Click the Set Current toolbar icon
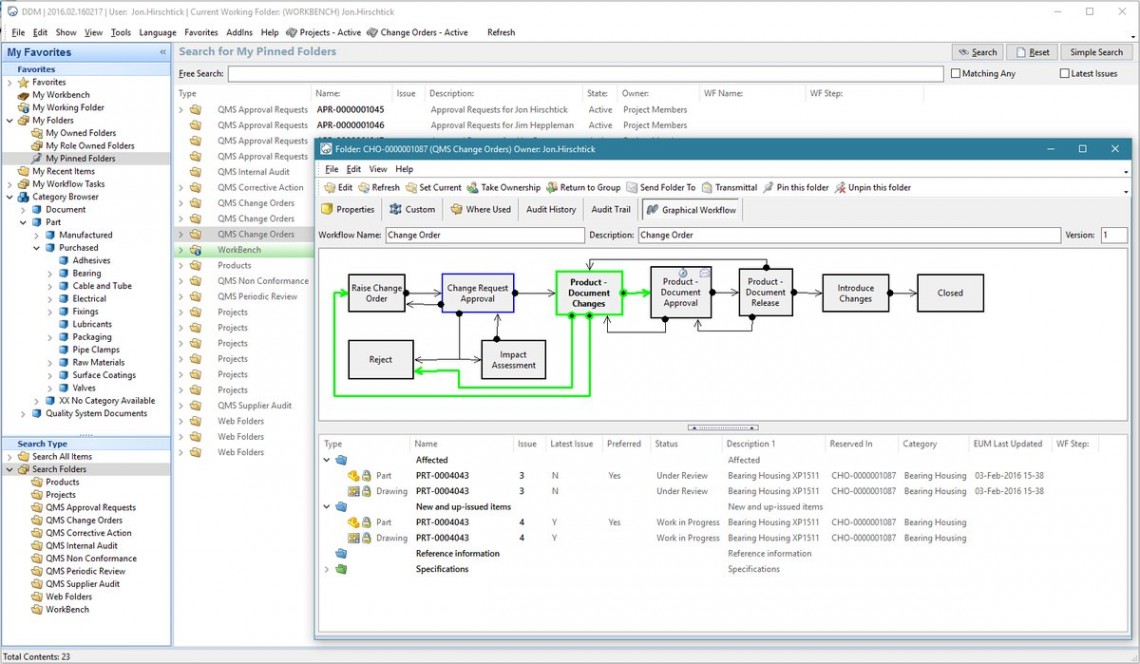Screen dimensions: 1140x664 pyautogui.click(x=410, y=187)
